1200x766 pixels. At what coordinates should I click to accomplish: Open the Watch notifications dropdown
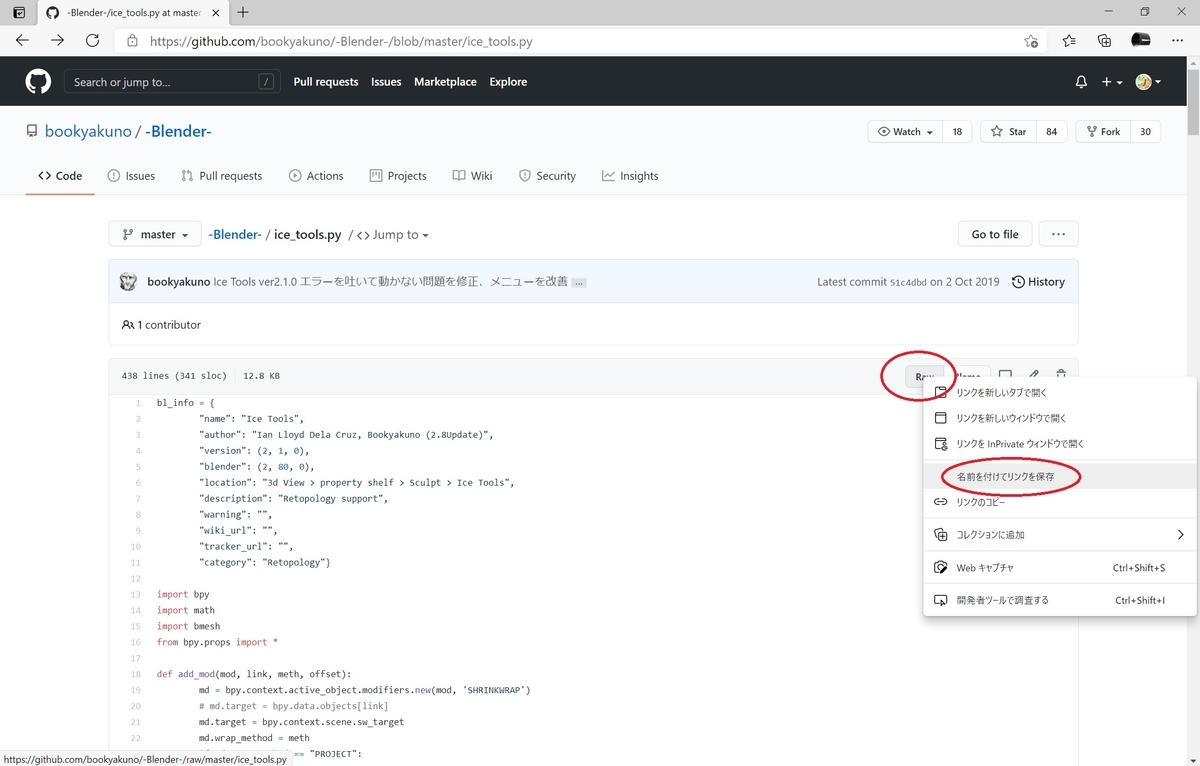(x=905, y=132)
